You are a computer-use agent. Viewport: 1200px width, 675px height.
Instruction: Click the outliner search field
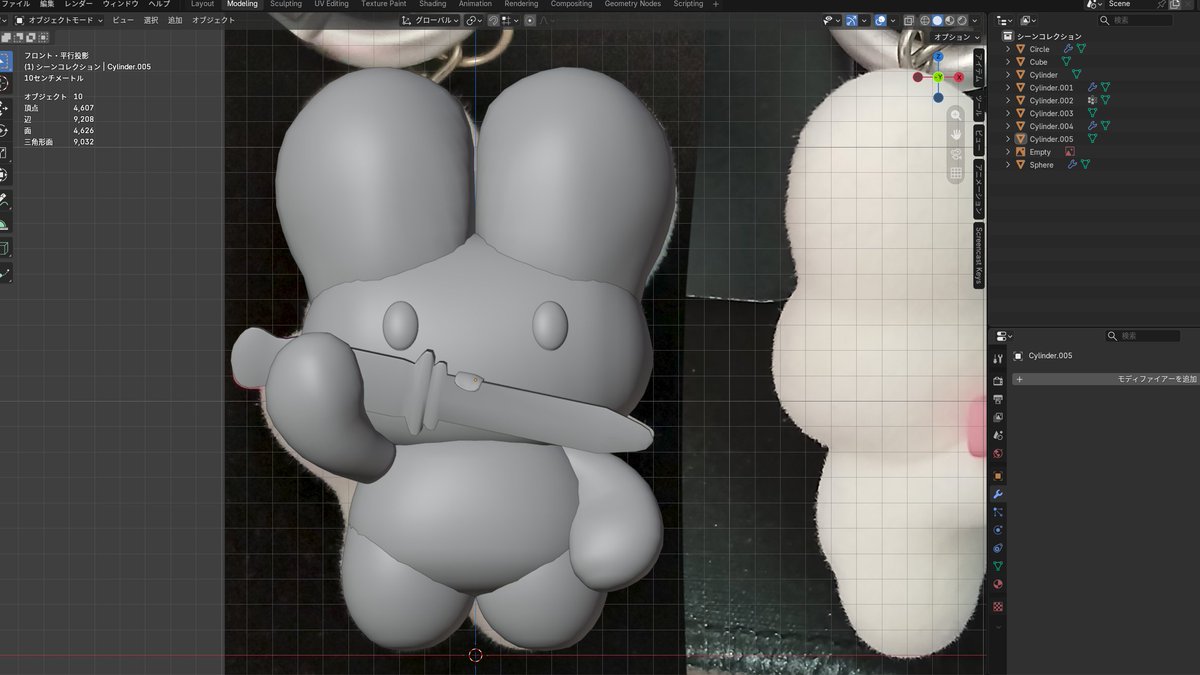pos(1135,20)
